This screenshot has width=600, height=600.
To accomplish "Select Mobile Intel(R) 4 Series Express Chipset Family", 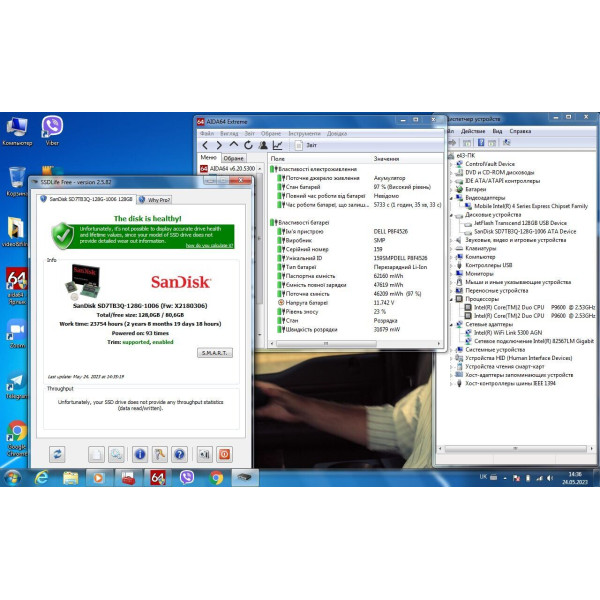I will (x=531, y=206).
